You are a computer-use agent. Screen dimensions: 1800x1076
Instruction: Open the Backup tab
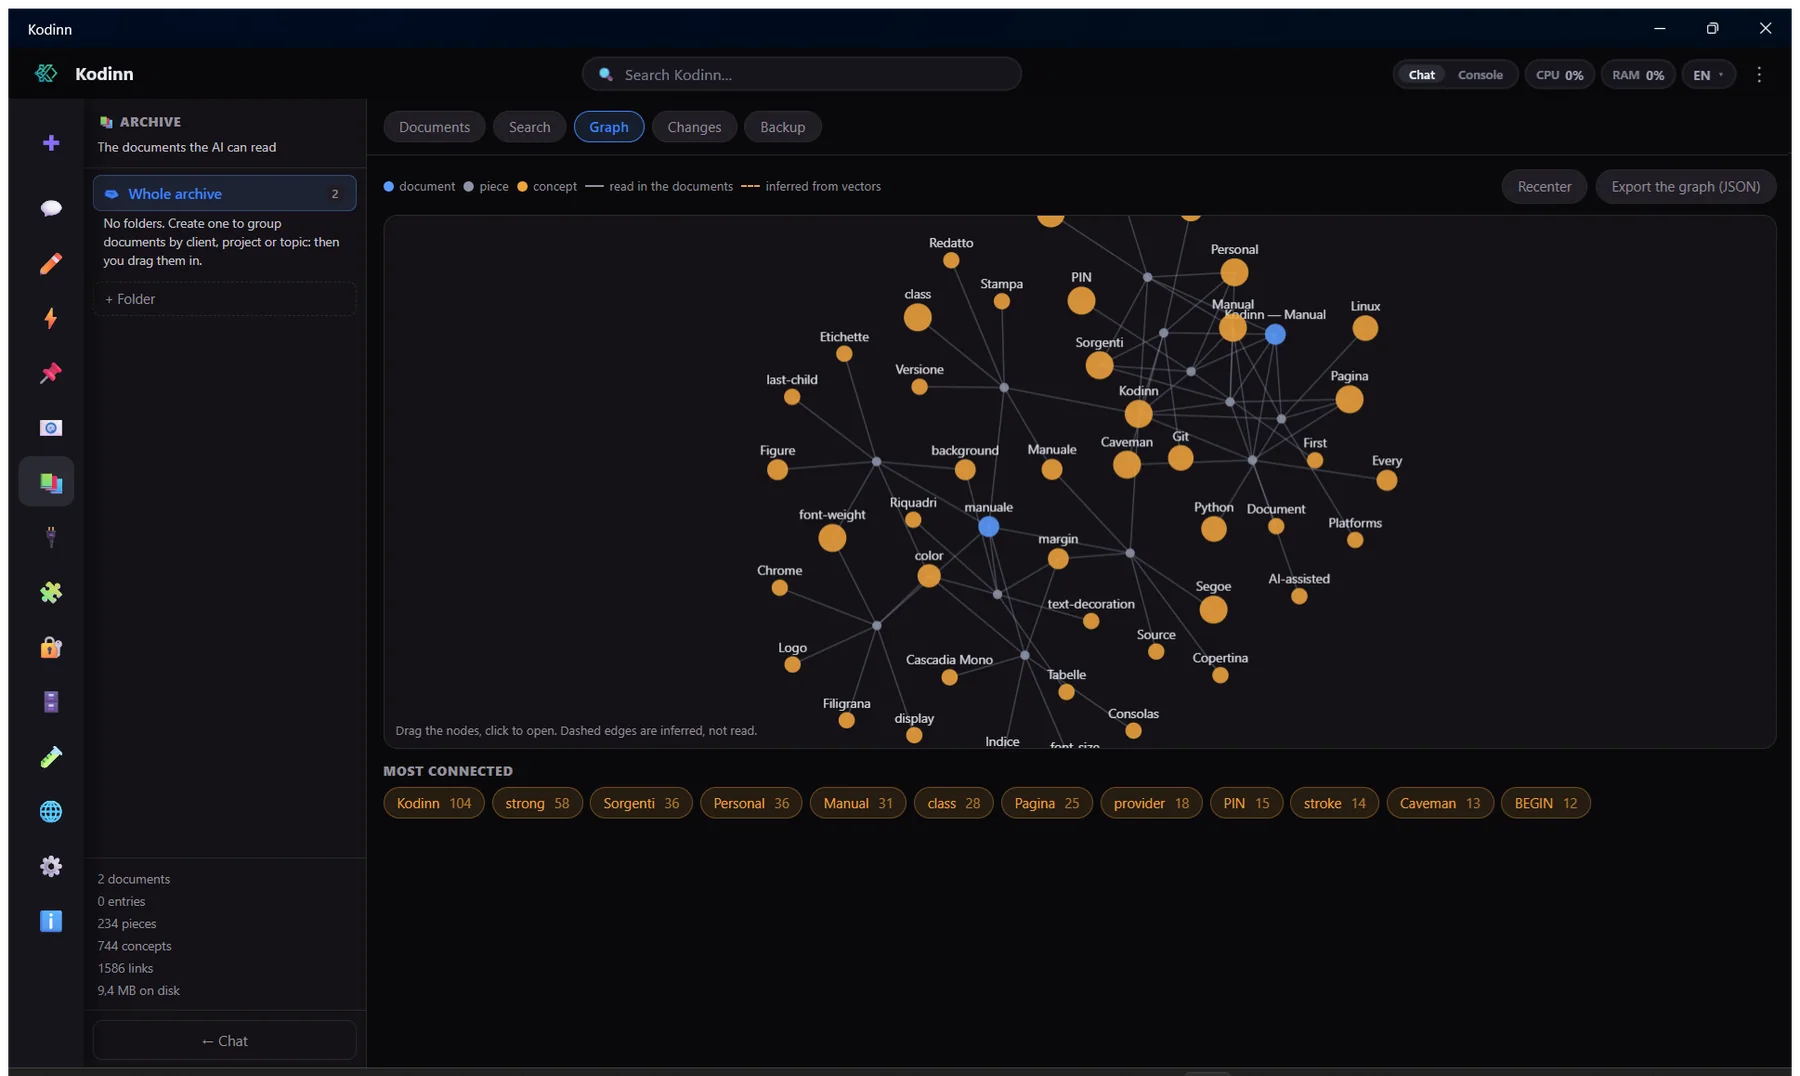point(782,127)
